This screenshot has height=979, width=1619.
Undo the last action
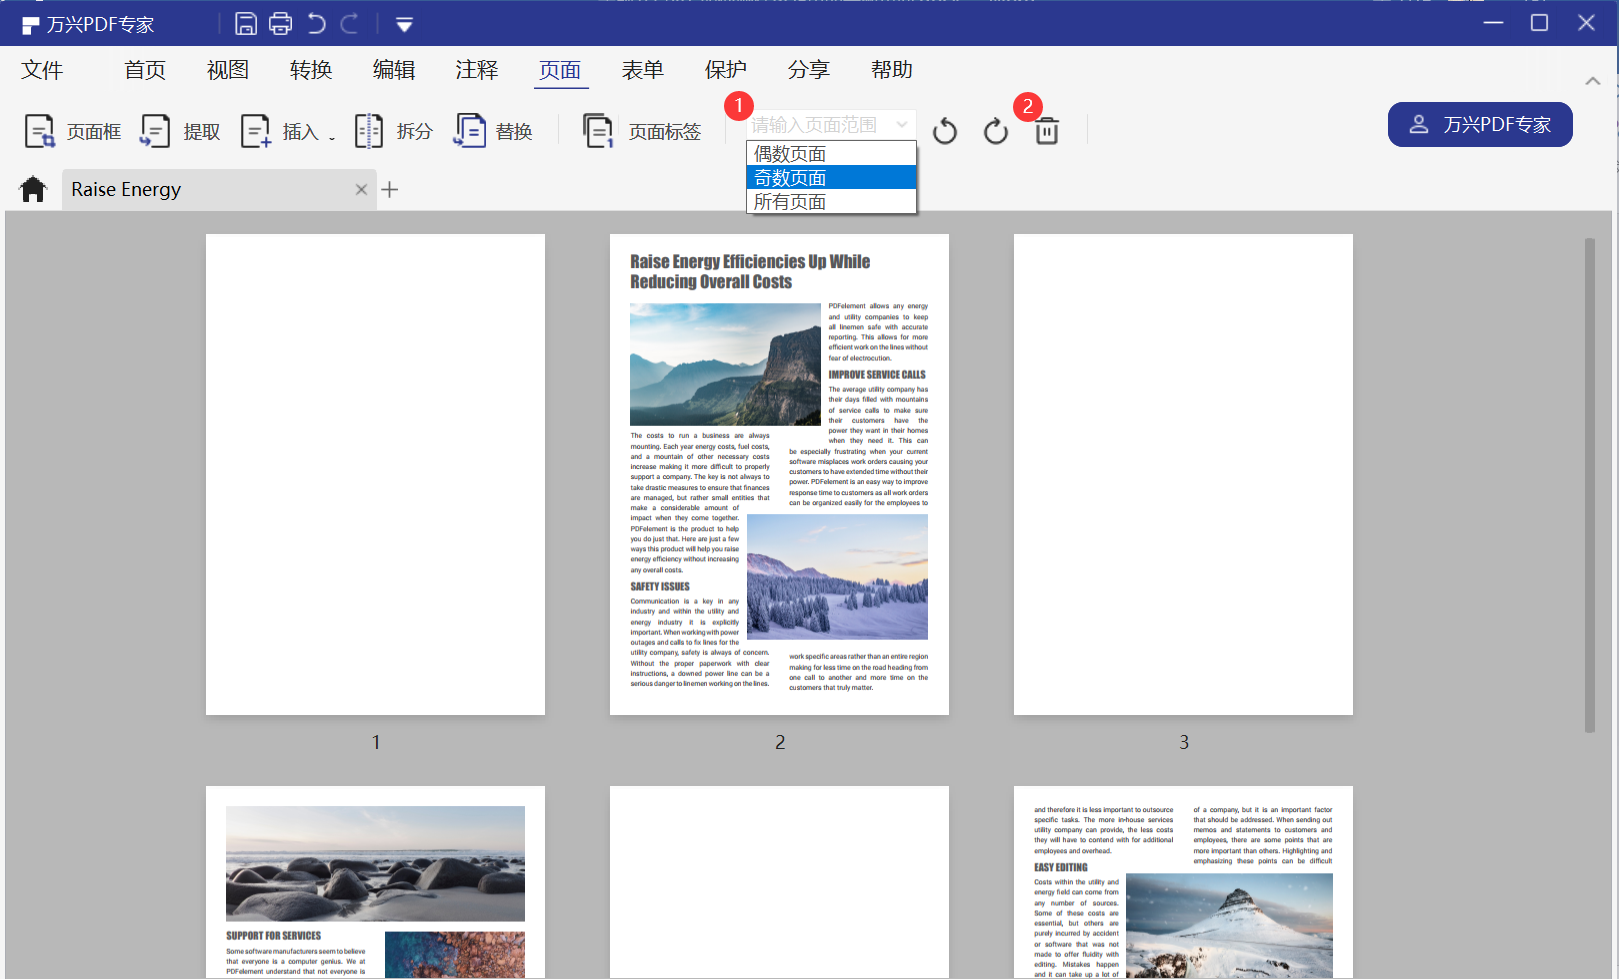click(x=317, y=24)
